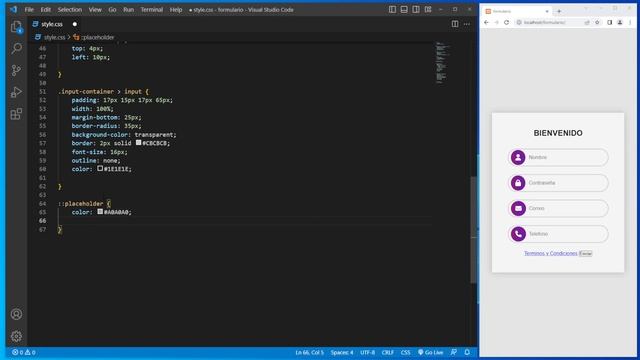The width and height of the screenshot is (640, 360).
Task: Click style.css in the breadcrumb
Action: pyautogui.click(x=54, y=37)
